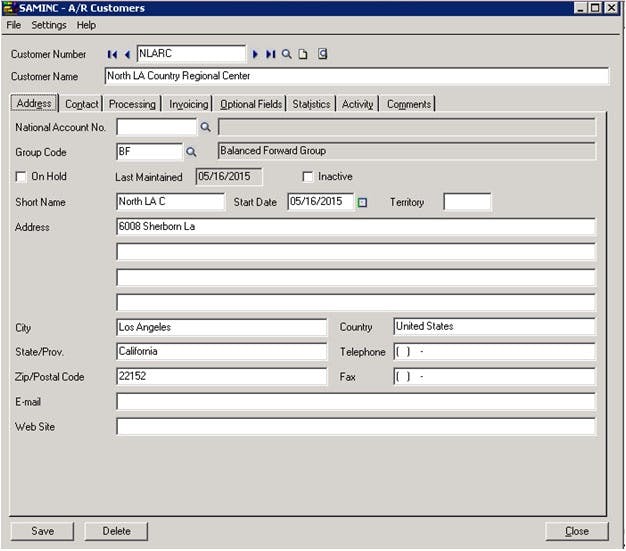Open Customer Number finder magnifier
626x551 pixels.
(x=286, y=54)
